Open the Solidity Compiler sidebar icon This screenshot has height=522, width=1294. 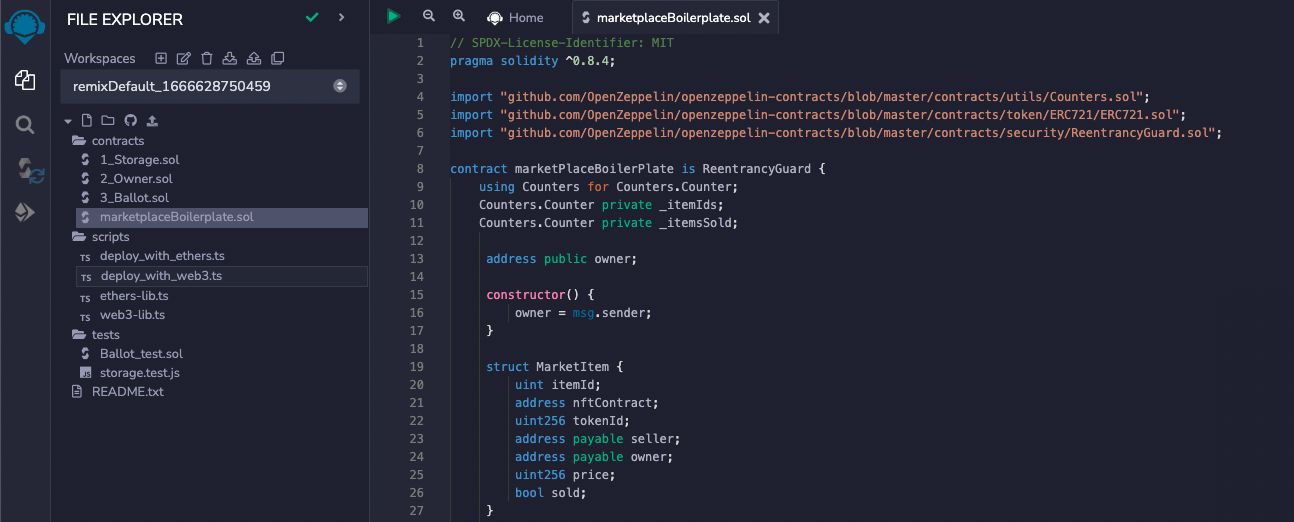[28, 170]
